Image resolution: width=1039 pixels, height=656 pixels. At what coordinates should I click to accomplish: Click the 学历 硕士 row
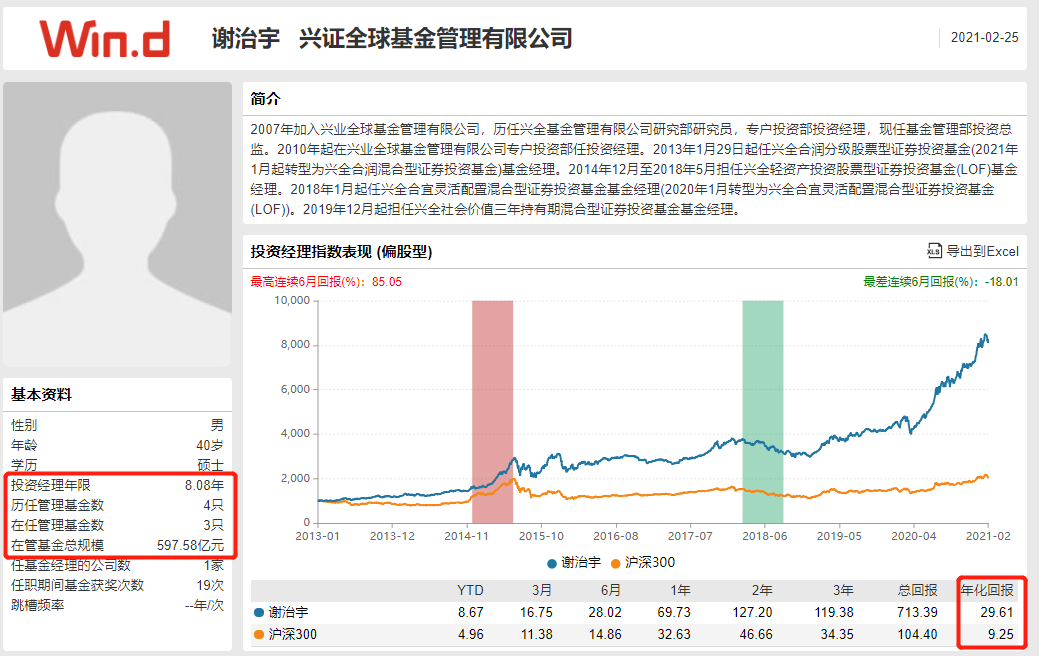[117, 465]
